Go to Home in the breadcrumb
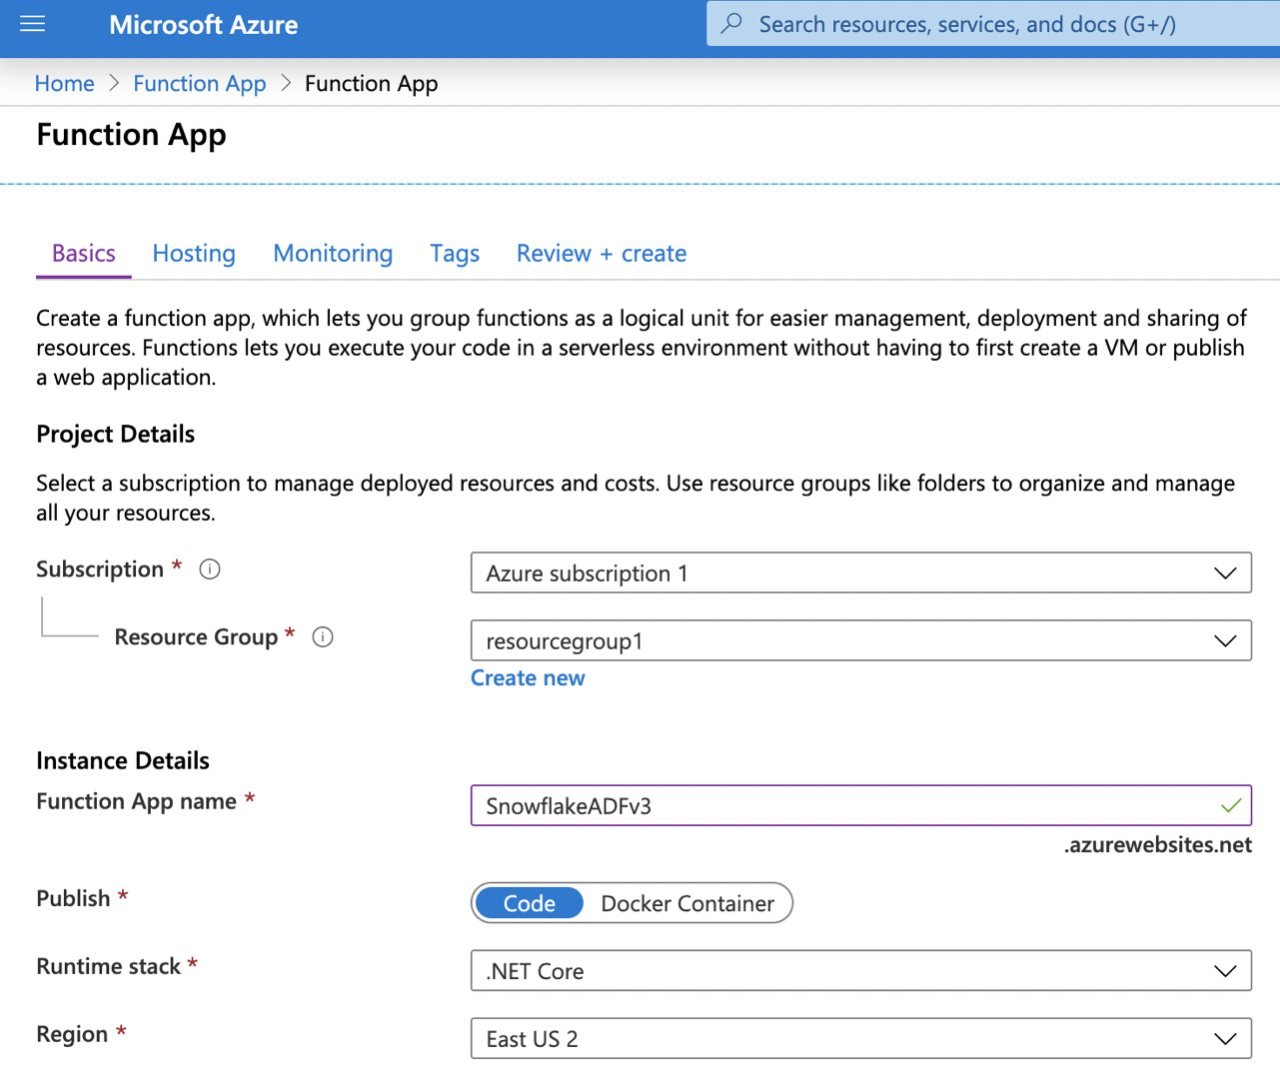 (65, 84)
